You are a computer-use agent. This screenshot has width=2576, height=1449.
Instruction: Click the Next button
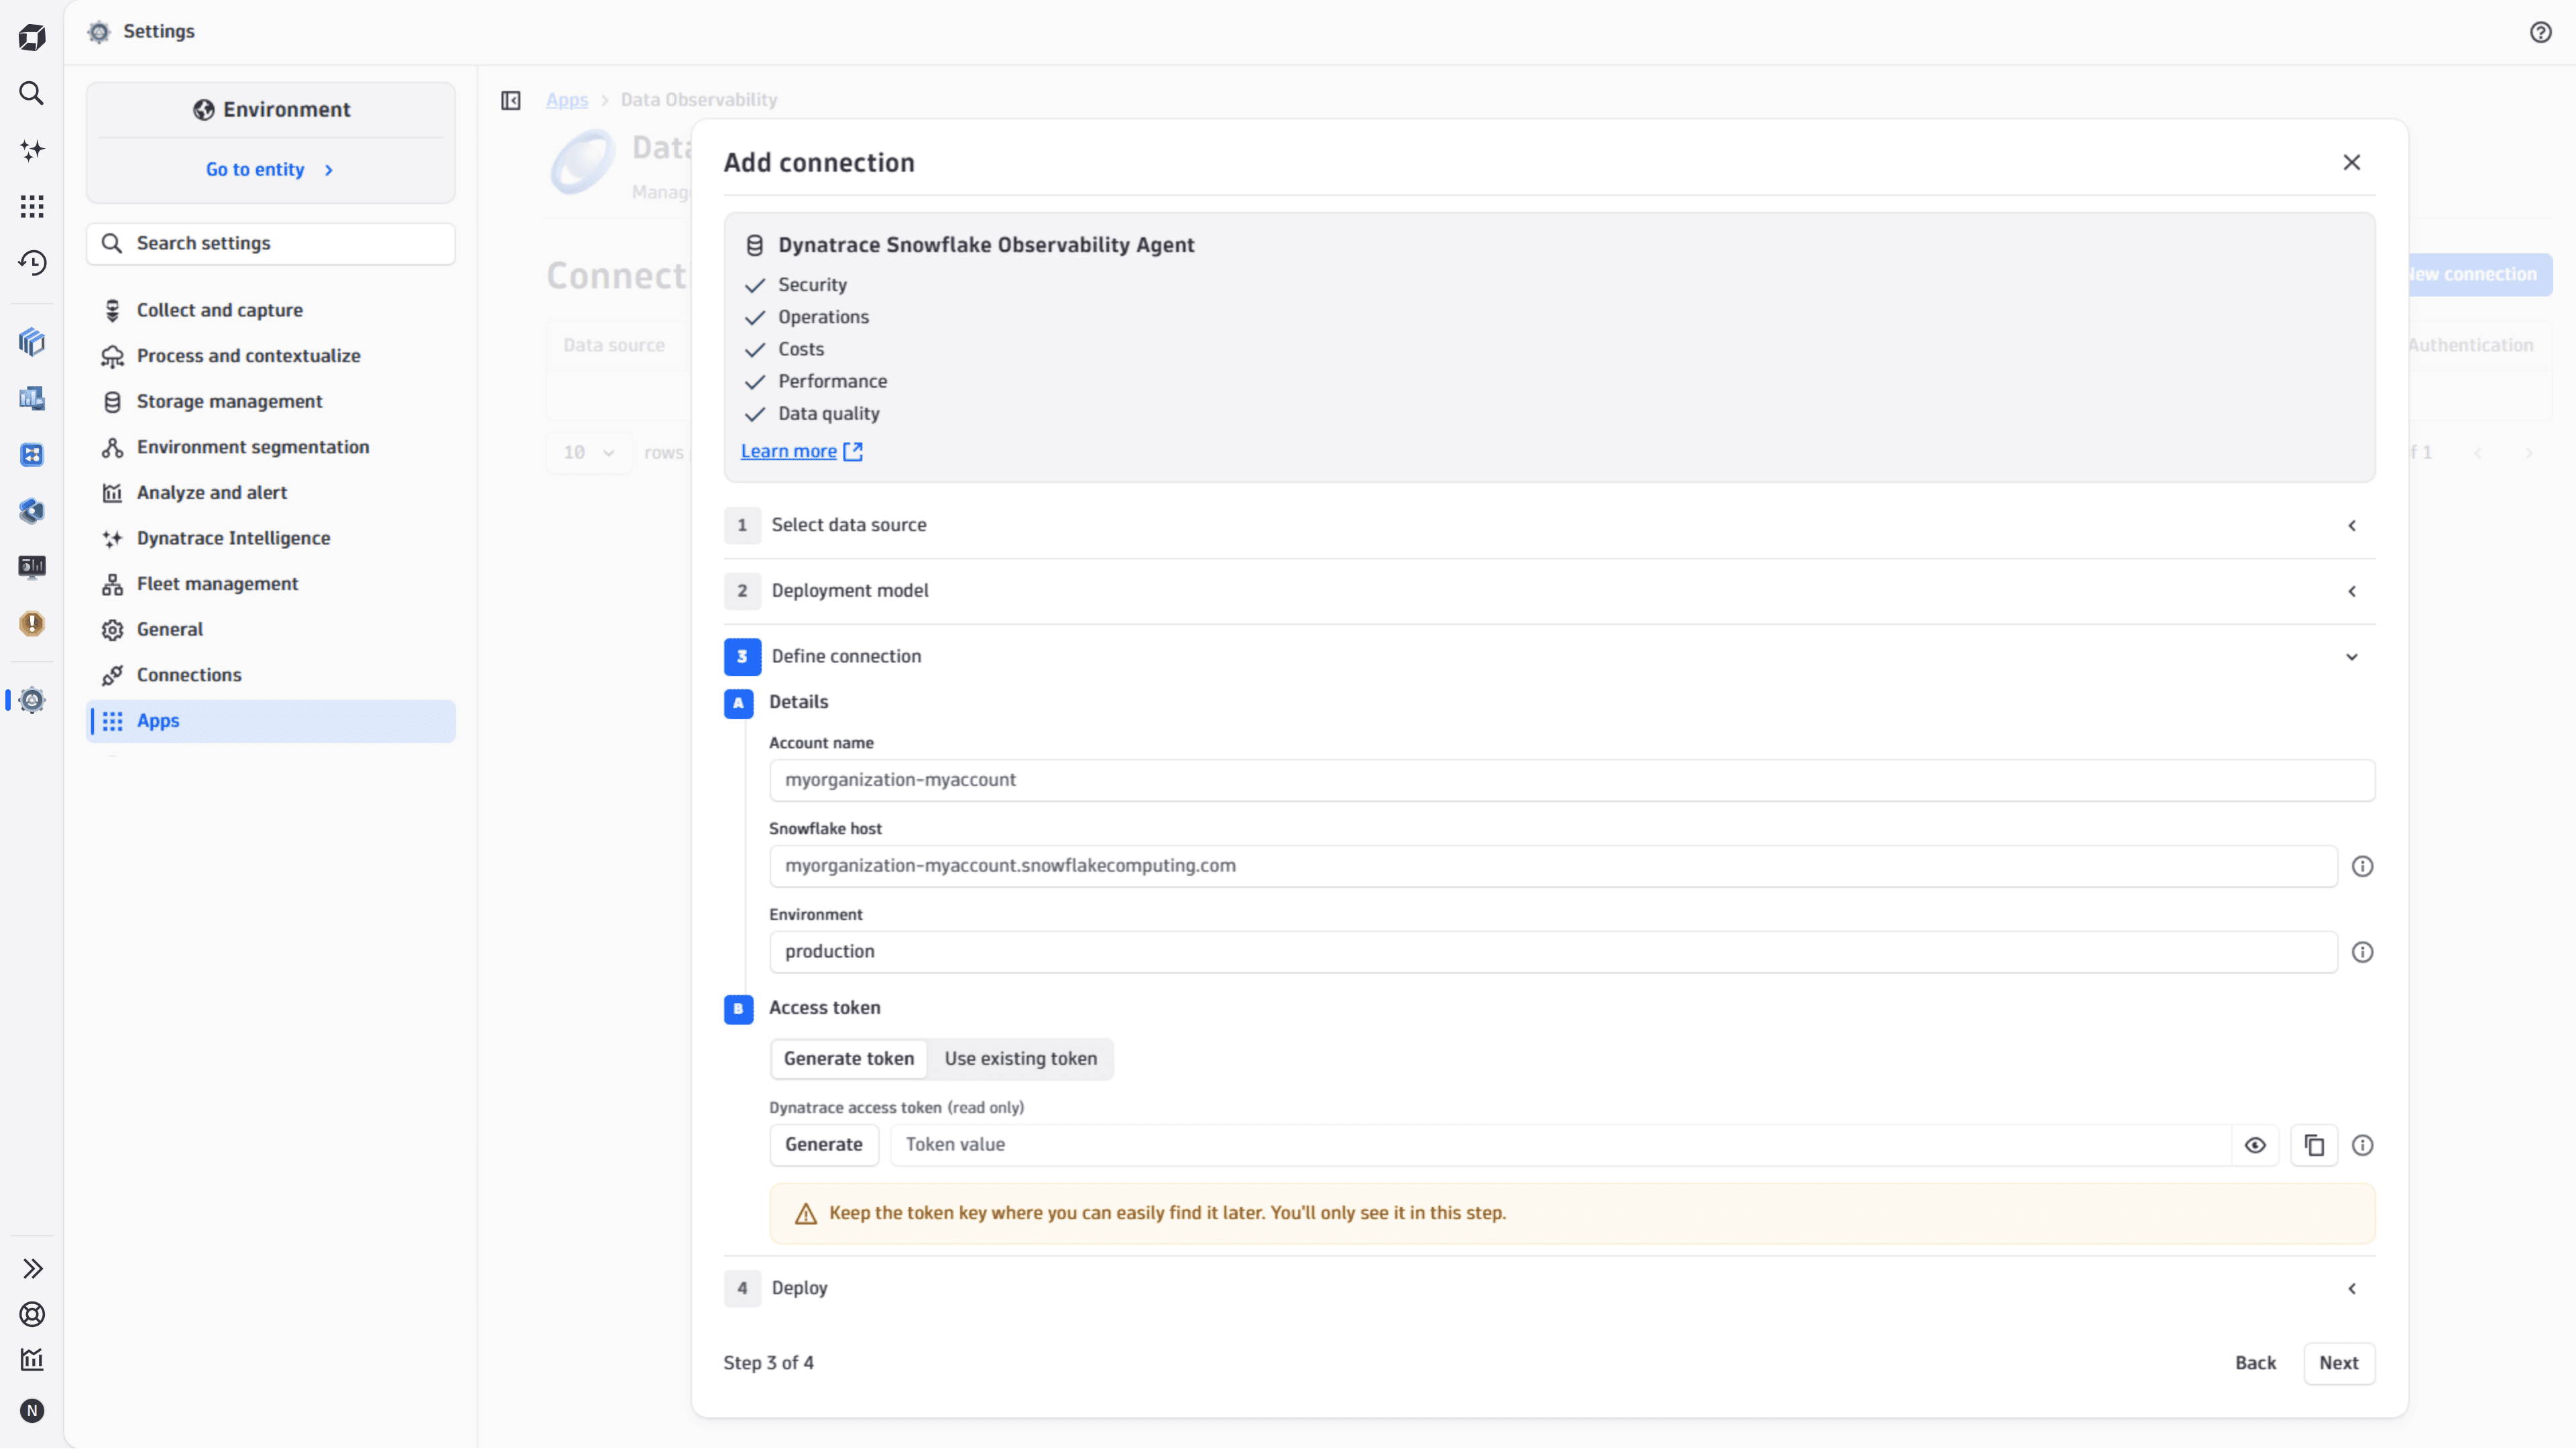pos(2339,1363)
